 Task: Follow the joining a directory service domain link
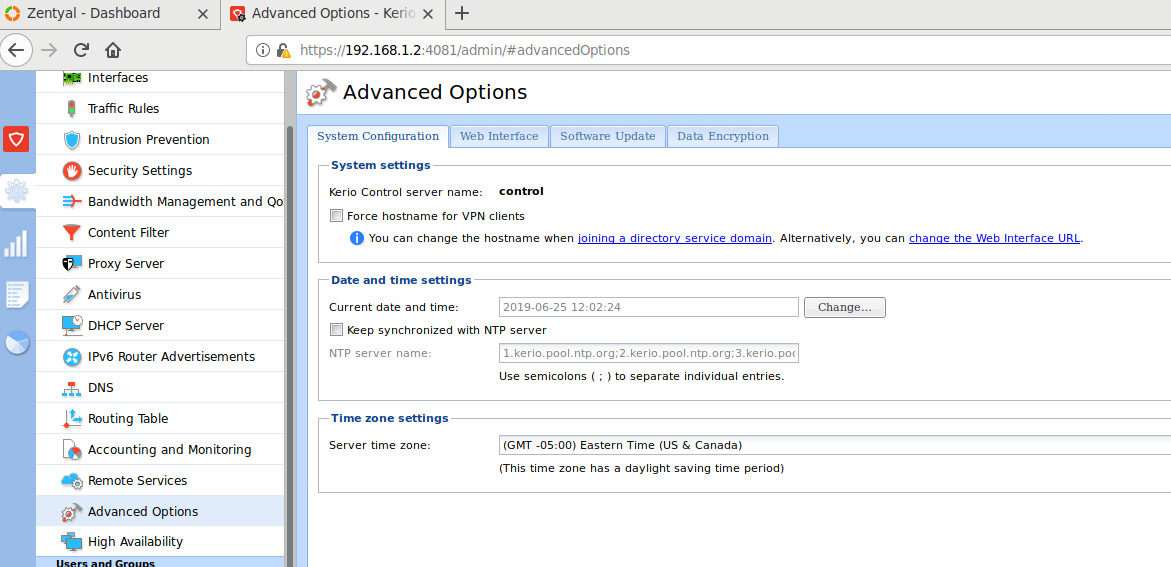point(675,238)
